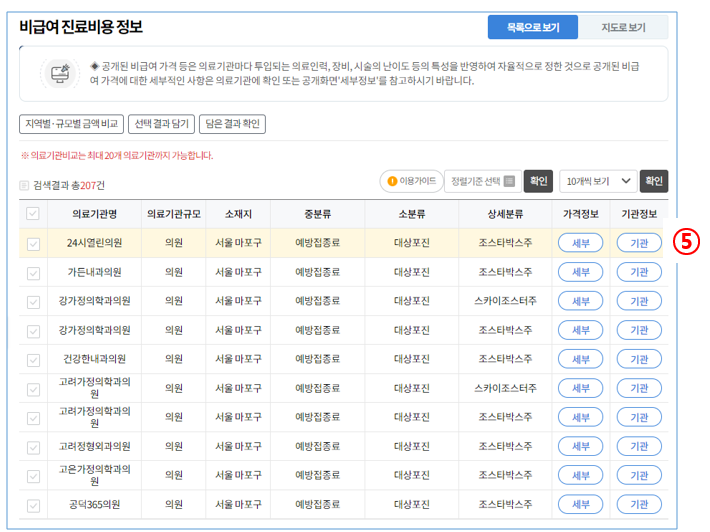
Task: Open 세부 price details for 고은가정의학과의원
Action: (x=580, y=475)
